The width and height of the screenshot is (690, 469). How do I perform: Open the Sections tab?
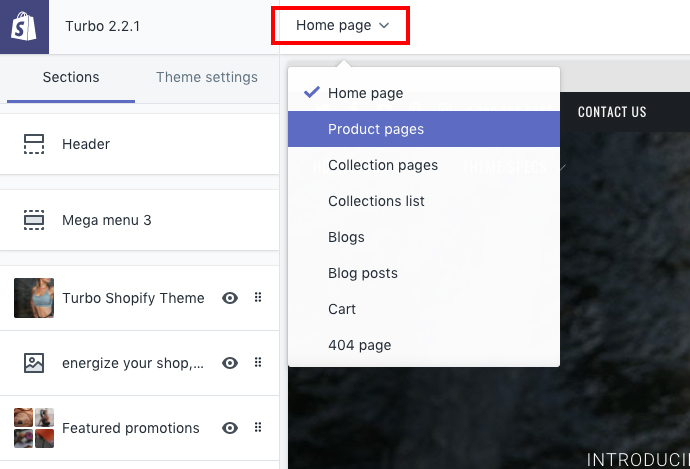click(x=71, y=77)
